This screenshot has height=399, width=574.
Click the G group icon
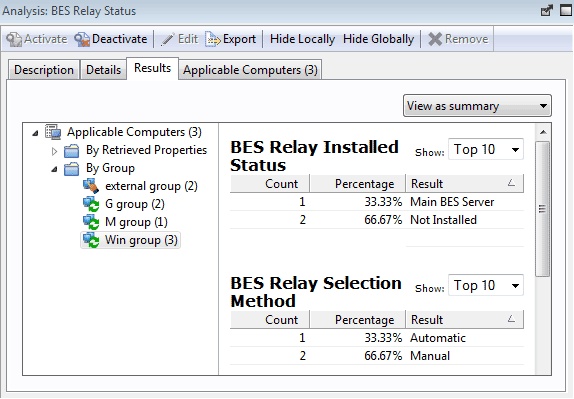coord(91,204)
